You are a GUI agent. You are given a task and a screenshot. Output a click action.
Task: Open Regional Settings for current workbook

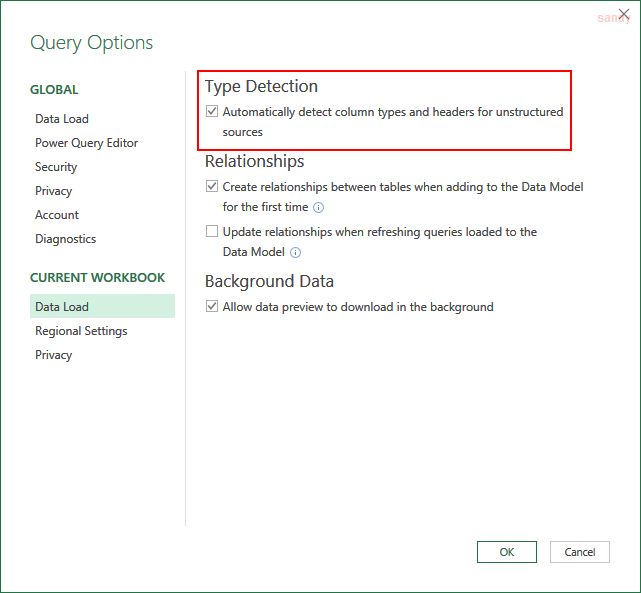[x=81, y=331]
